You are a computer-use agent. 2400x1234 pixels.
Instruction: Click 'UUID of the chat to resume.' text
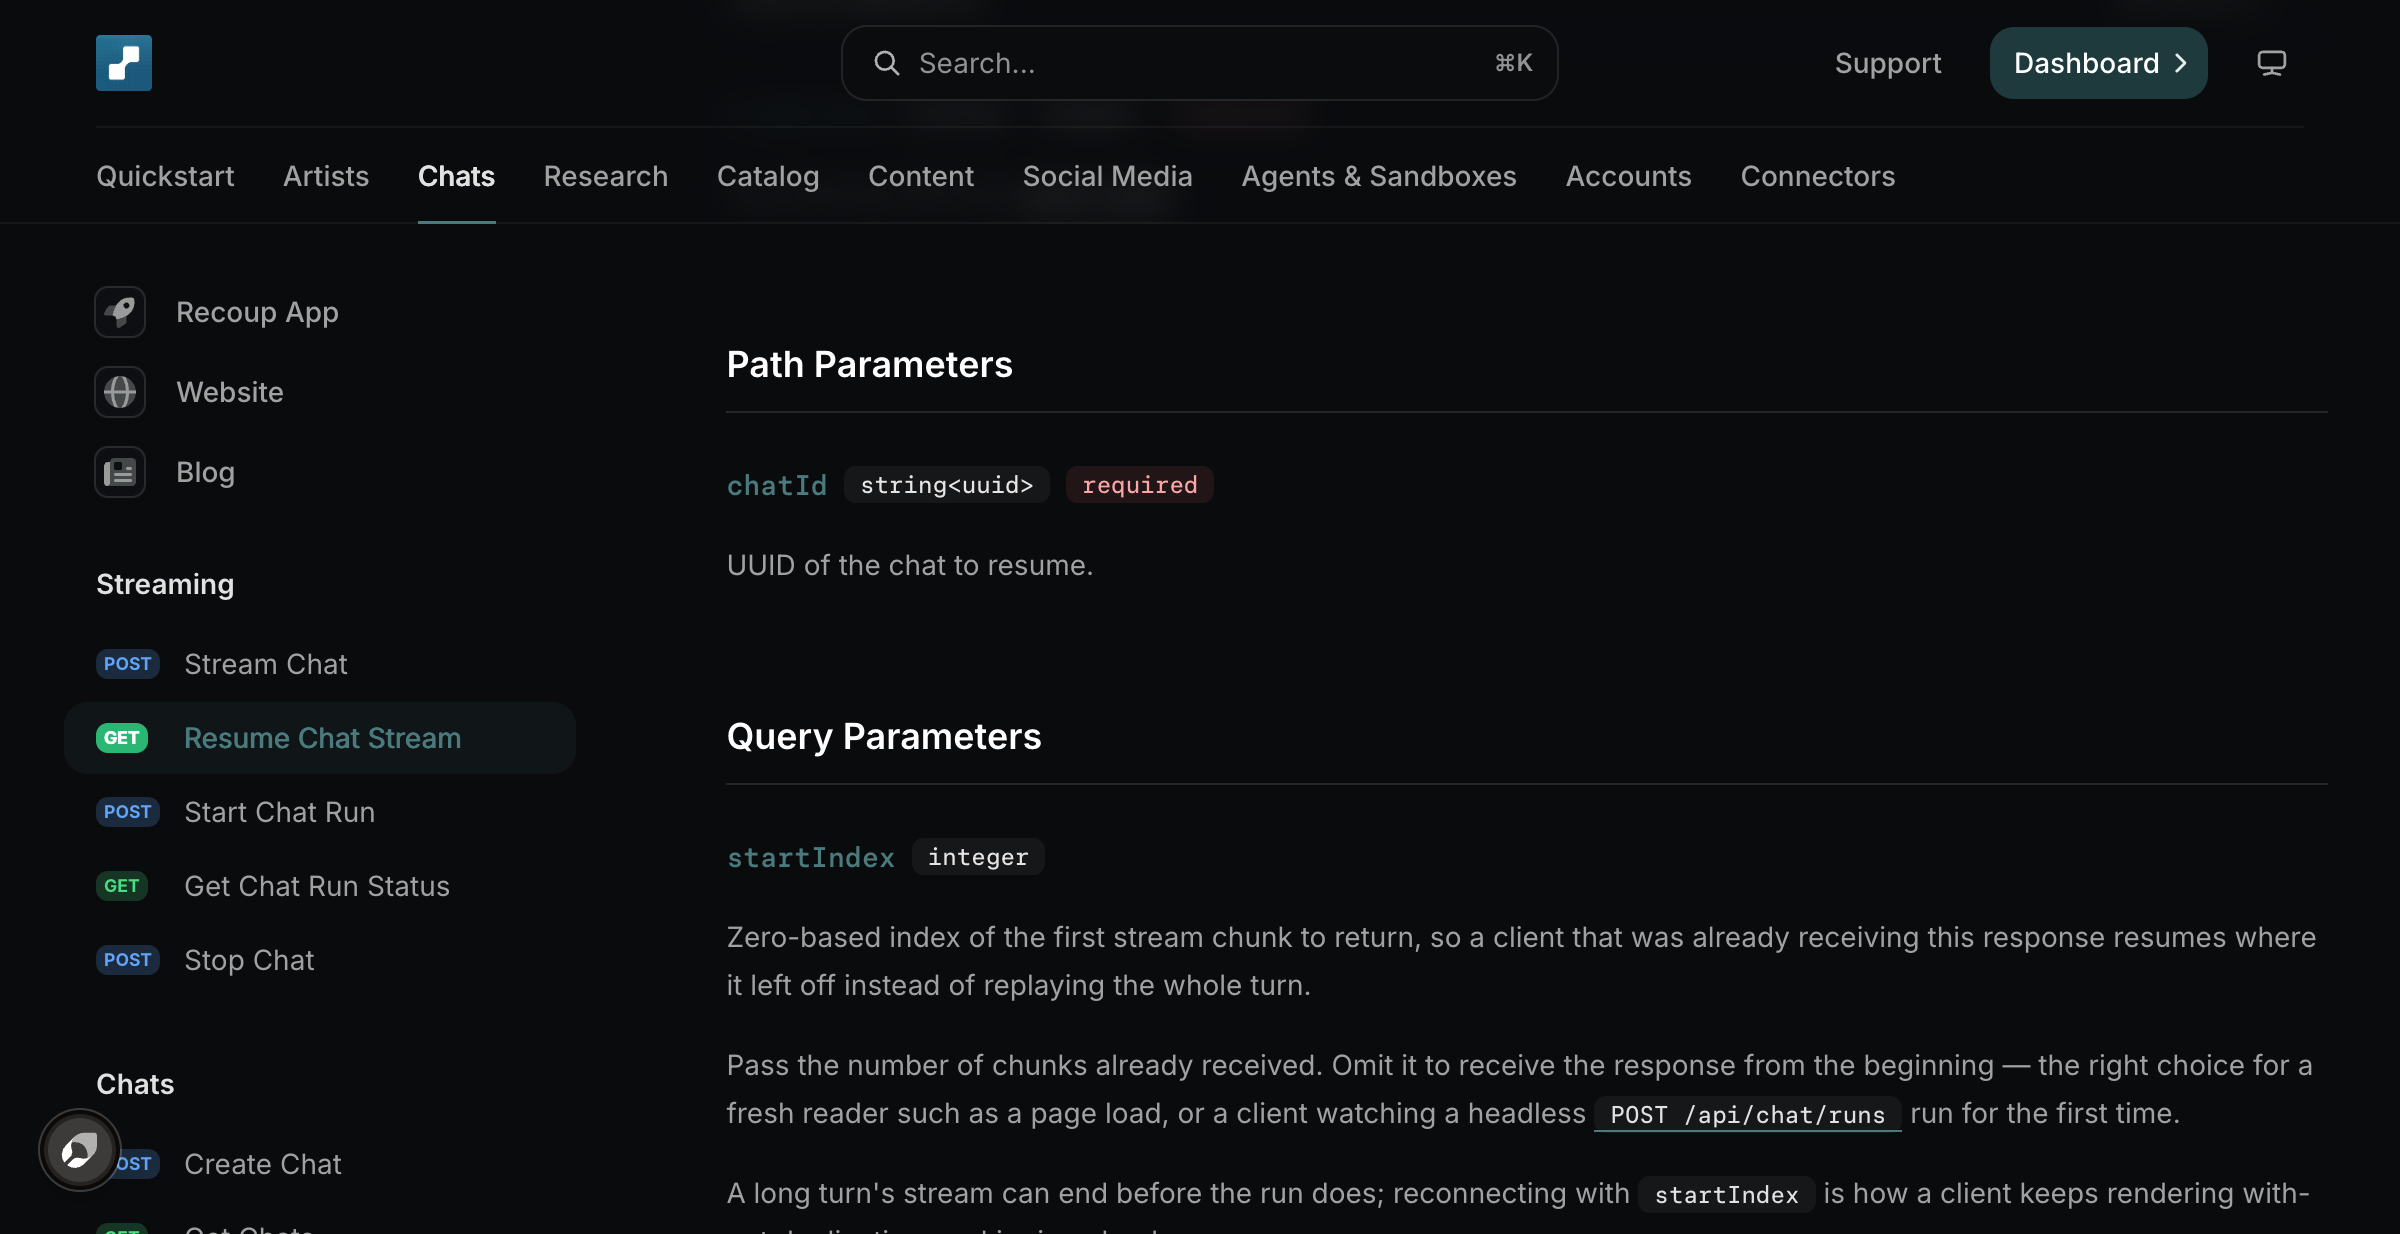909,565
